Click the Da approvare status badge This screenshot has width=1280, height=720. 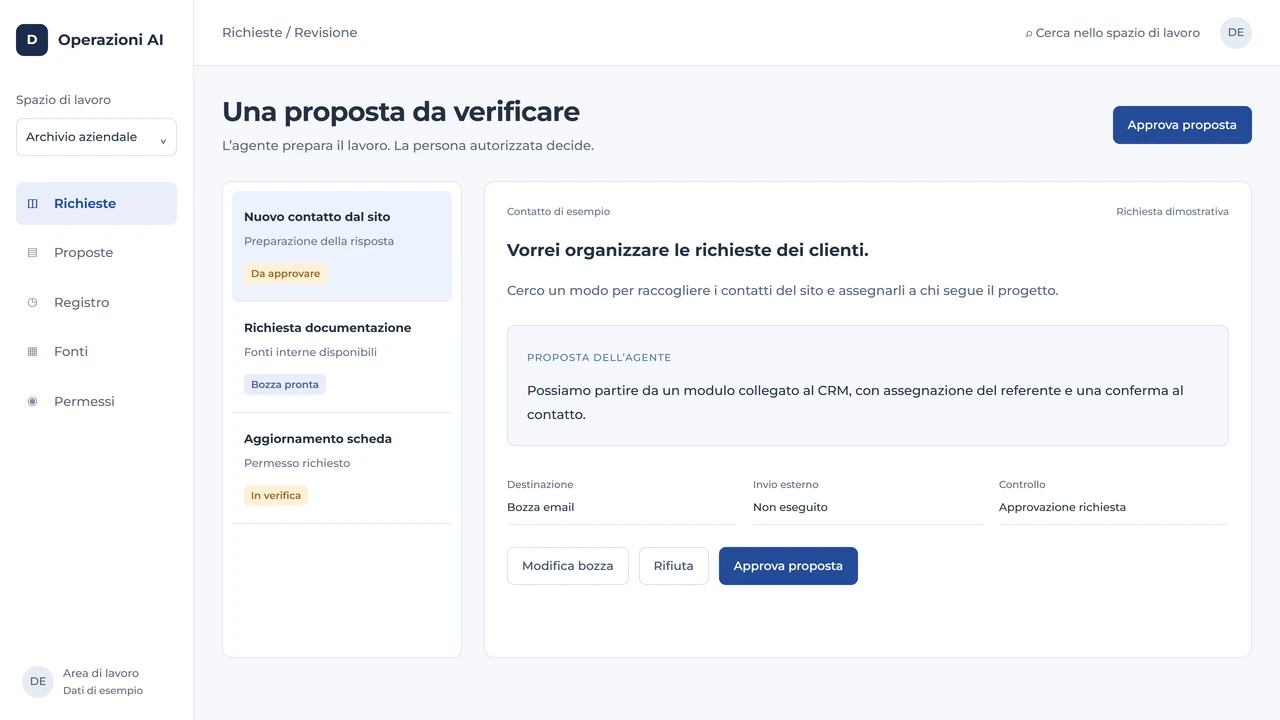(286, 273)
